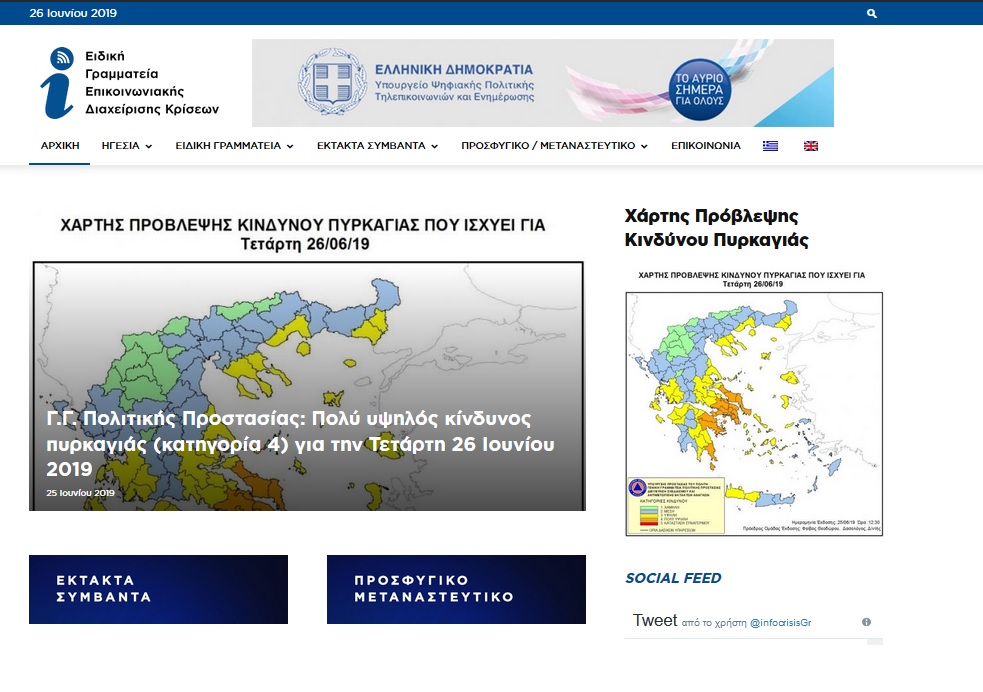Open the sidebar fire risk forecast map
Screen dimensions: 983x692
(754, 402)
